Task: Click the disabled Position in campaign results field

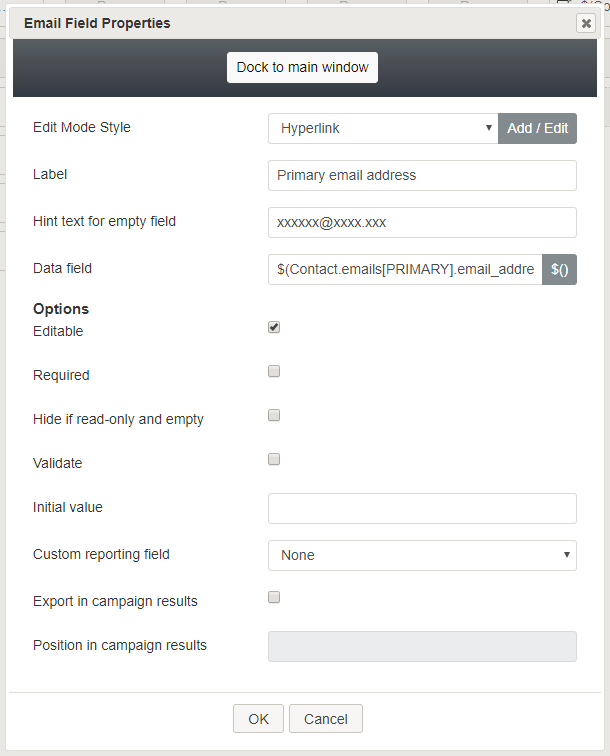Action: pos(422,647)
